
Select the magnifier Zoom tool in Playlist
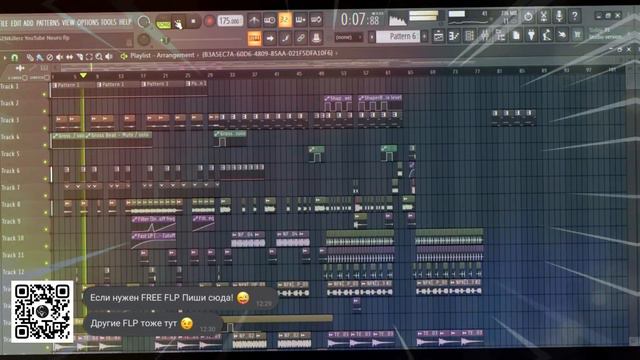(99, 57)
